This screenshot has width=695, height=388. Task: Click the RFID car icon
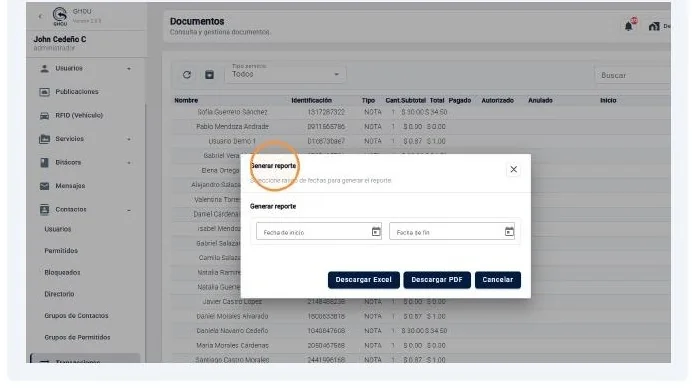[44, 115]
